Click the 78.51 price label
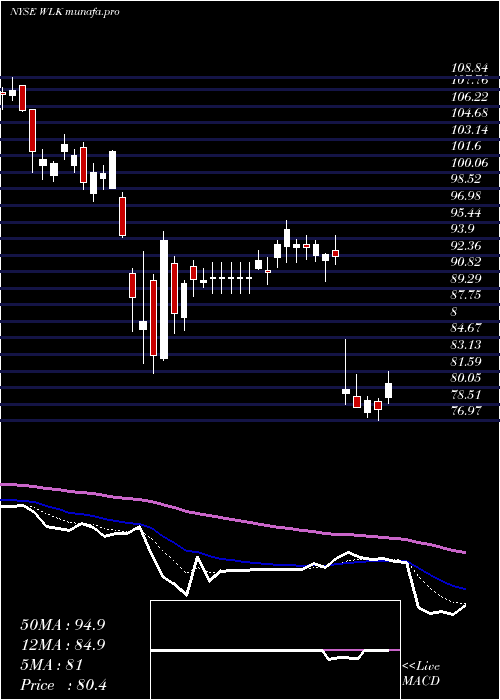 [466, 395]
